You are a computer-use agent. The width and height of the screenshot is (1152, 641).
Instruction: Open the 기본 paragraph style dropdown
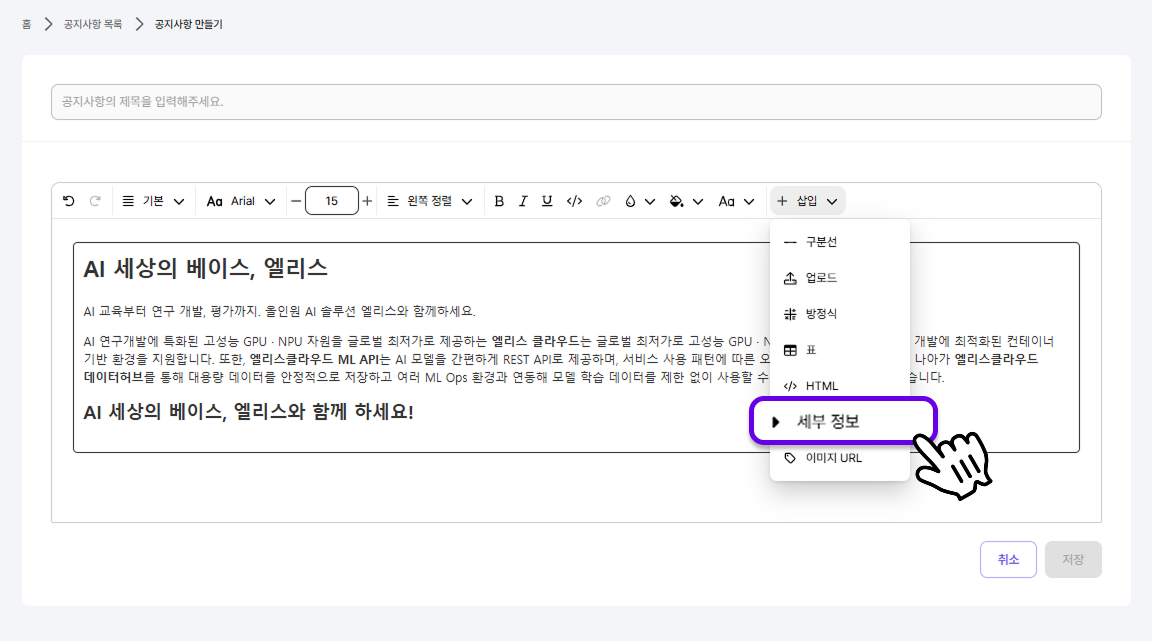pos(153,201)
